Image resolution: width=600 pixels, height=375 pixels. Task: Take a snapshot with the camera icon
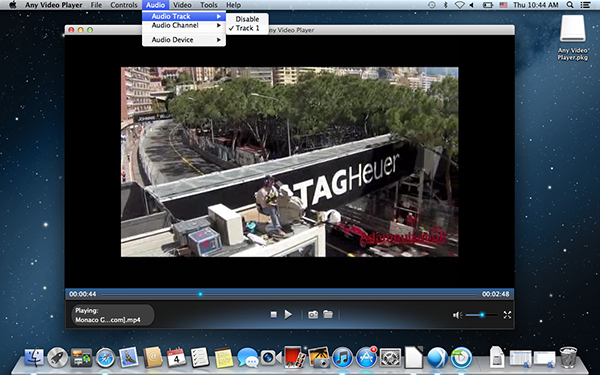(x=313, y=315)
